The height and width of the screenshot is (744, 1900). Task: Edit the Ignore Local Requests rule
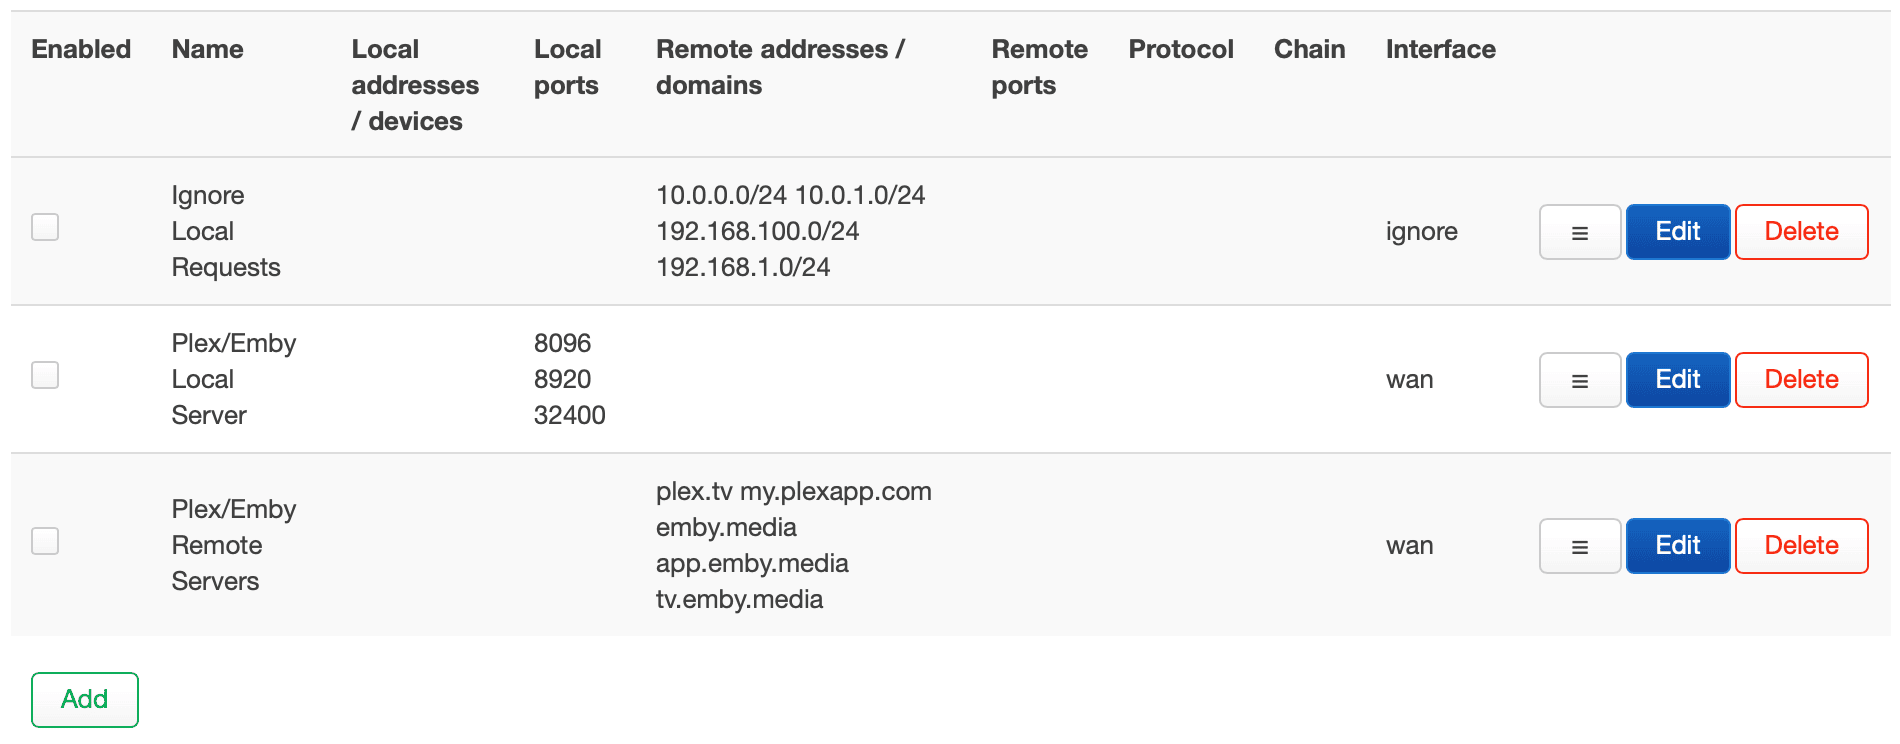1677,231
